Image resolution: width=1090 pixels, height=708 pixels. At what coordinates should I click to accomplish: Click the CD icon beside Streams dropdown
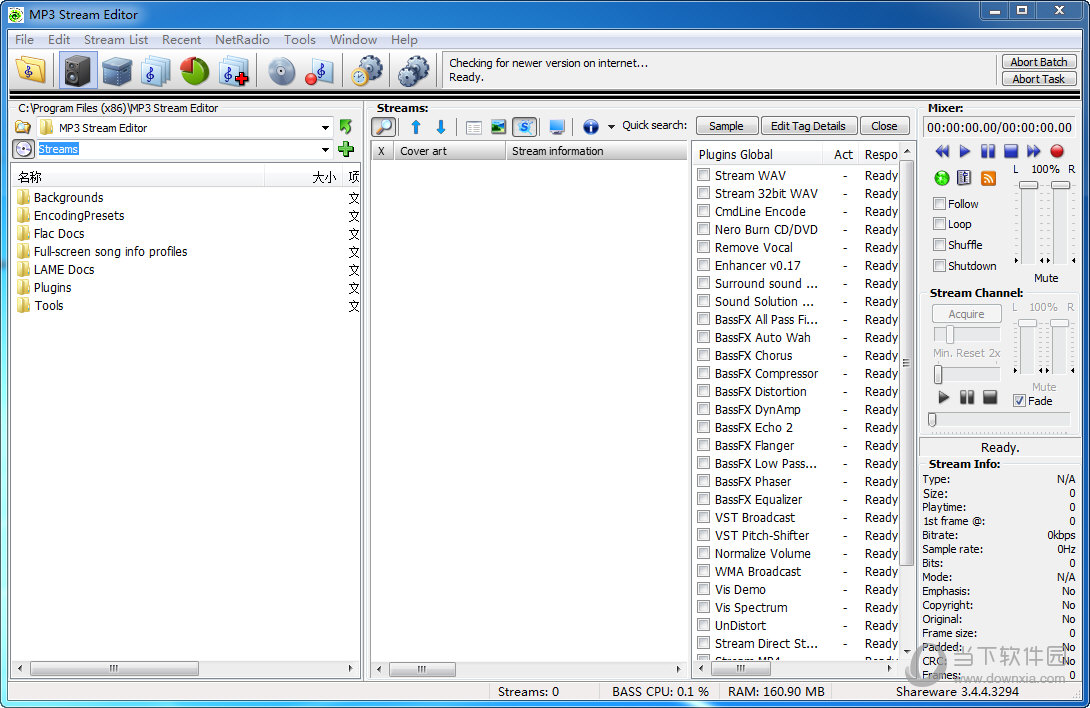pos(24,149)
